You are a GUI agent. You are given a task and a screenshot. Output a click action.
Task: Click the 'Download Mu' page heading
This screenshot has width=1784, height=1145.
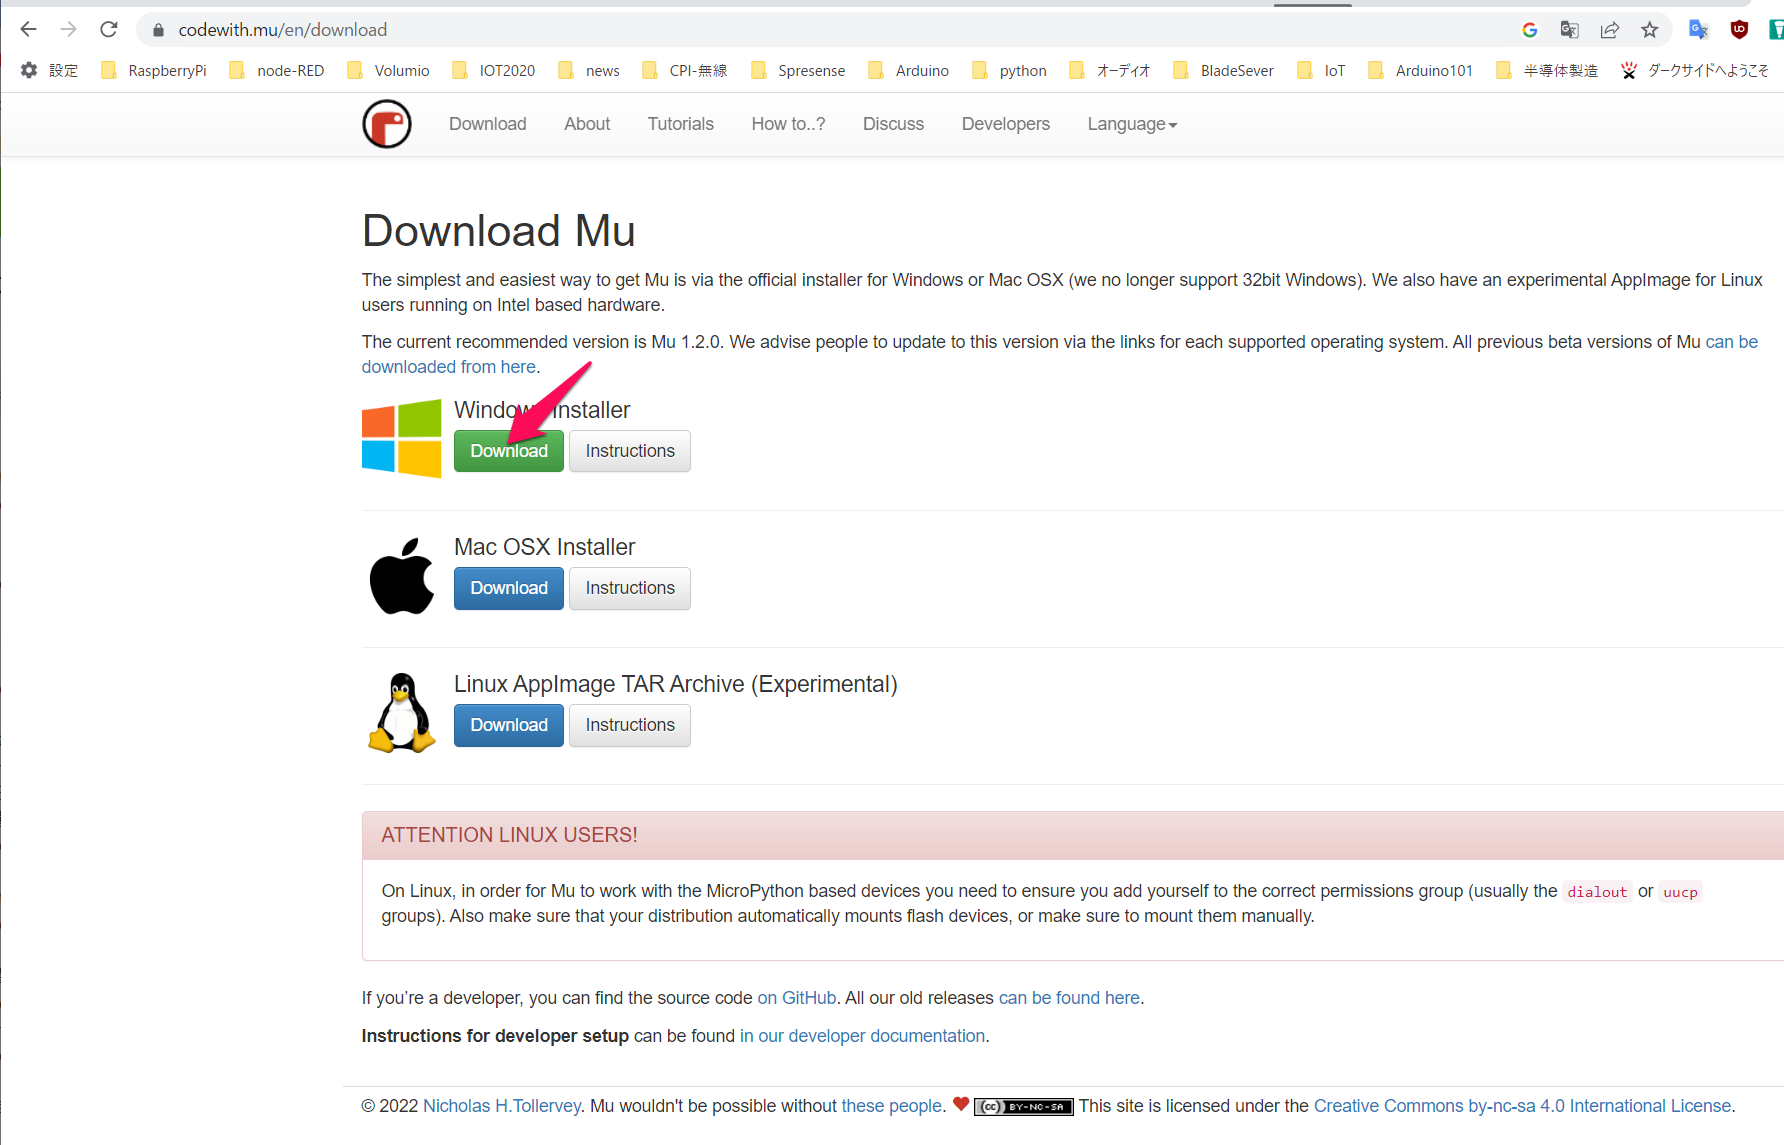click(x=499, y=231)
